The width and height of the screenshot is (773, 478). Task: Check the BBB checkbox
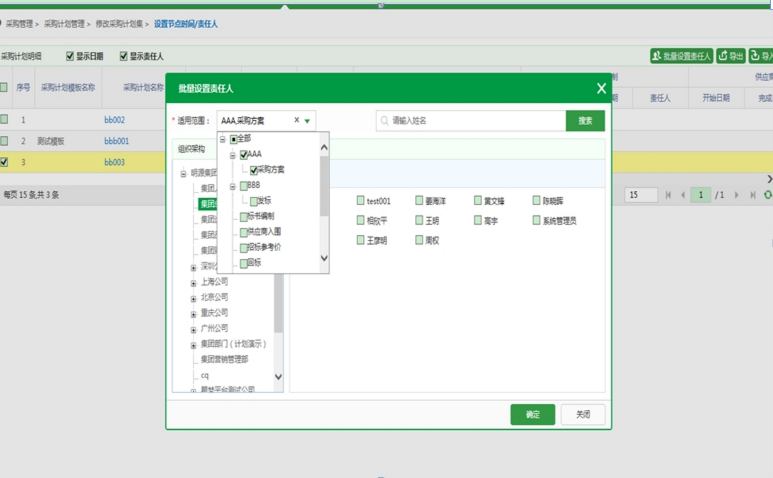click(244, 186)
